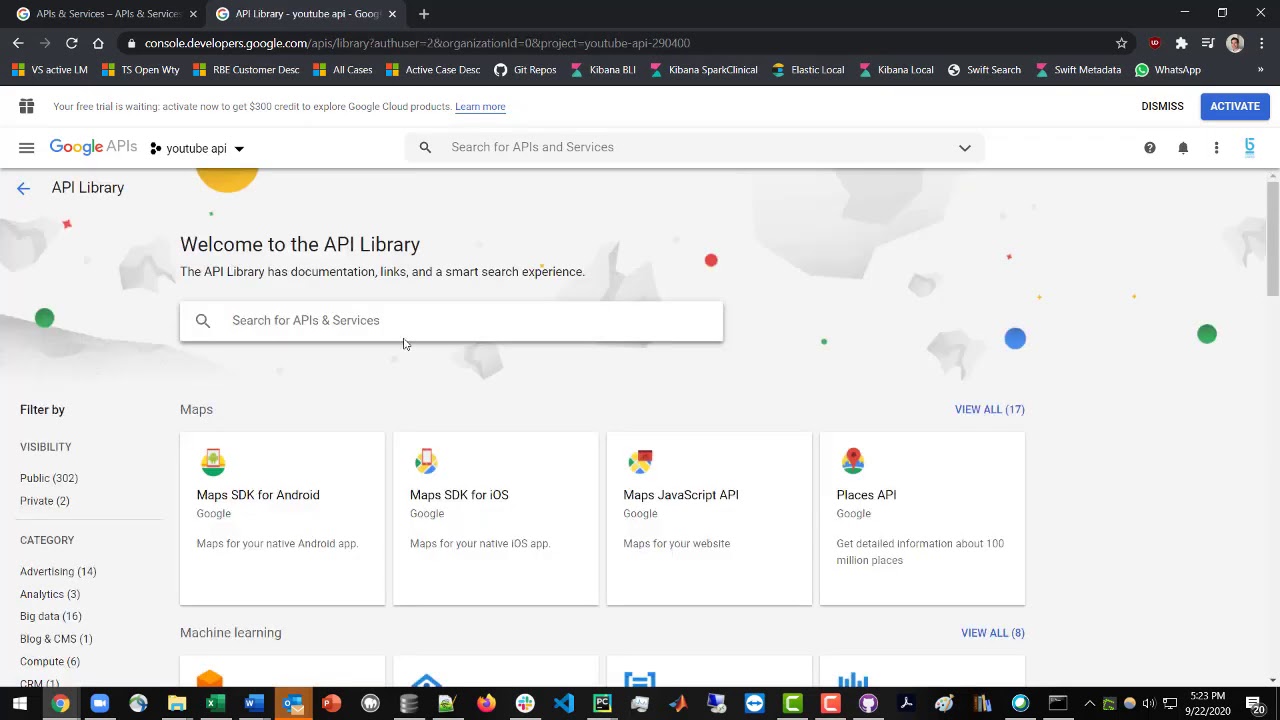Open Excel from the taskbar
The height and width of the screenshot is (720, 1280).
[214, 704]
